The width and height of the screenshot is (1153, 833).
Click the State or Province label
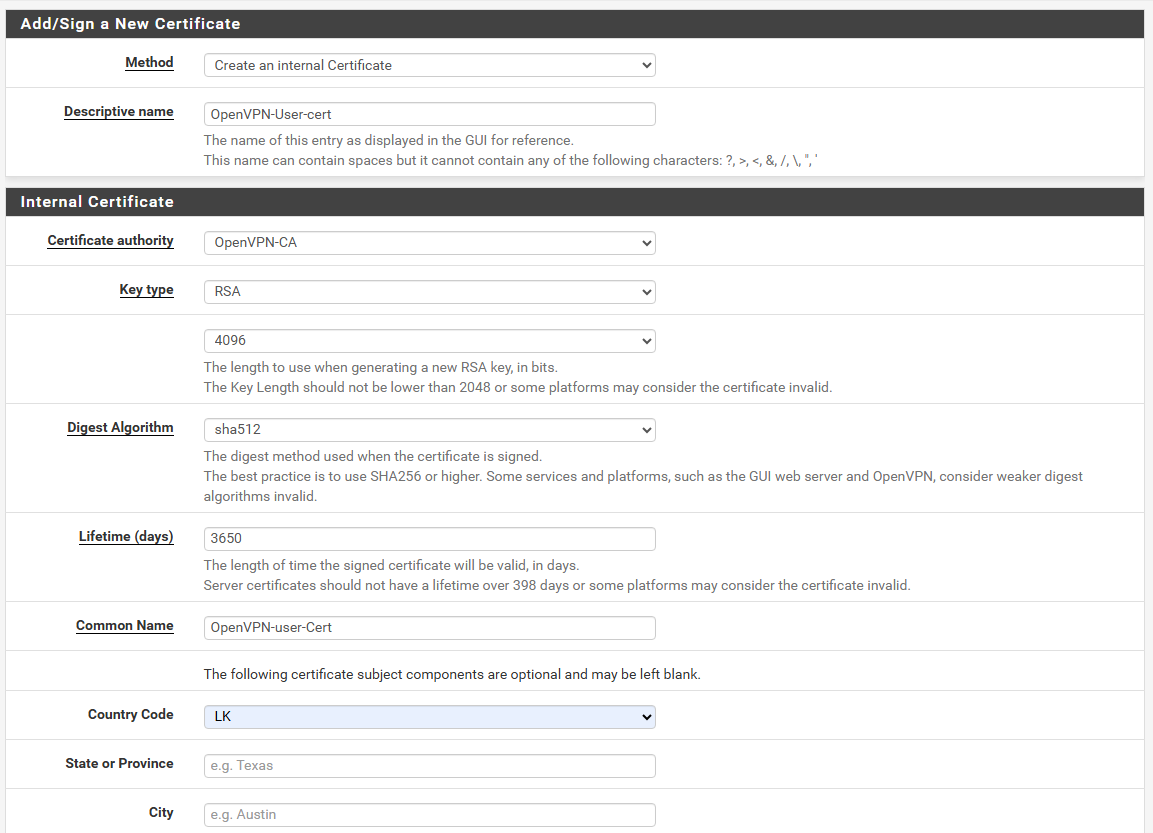[x=119, y=763]
